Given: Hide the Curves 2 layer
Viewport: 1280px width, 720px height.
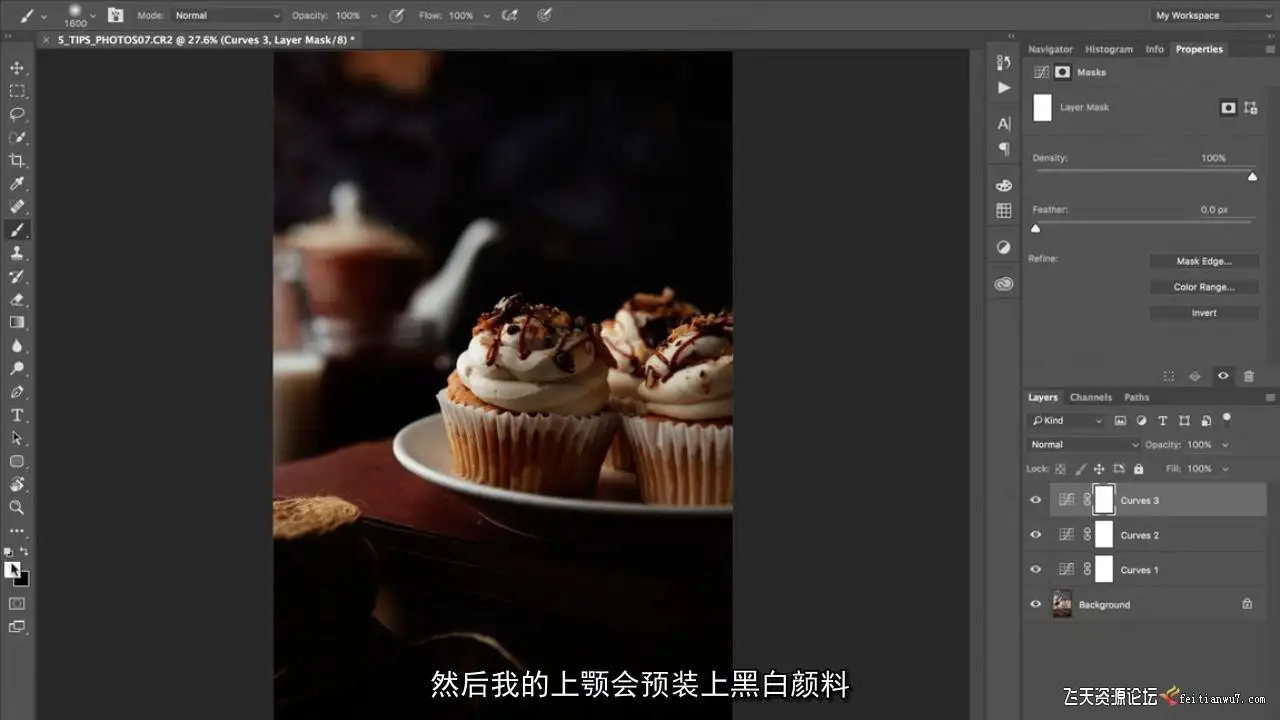Looking at the screenshot, I should coord(1036,535).
